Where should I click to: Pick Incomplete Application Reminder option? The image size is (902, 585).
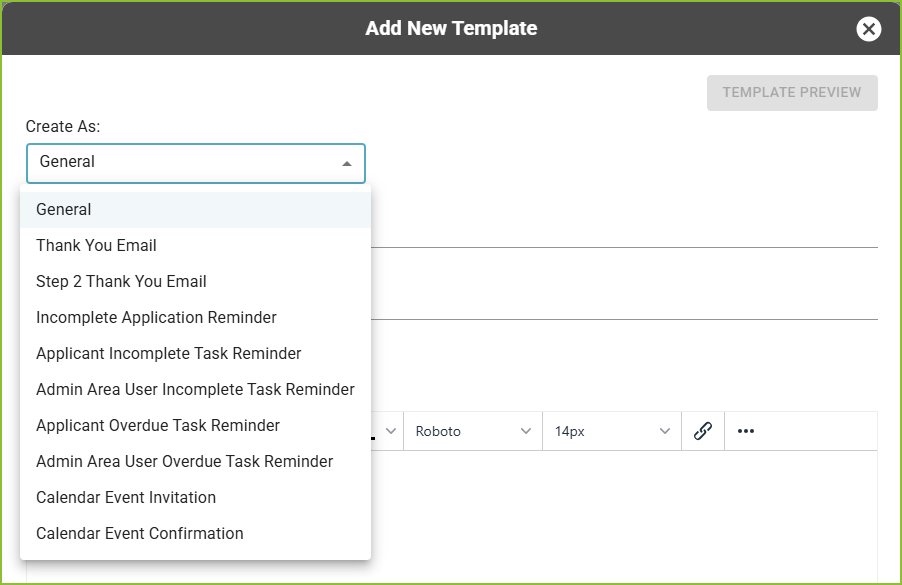pyautogui.click(x=156, y=318)
